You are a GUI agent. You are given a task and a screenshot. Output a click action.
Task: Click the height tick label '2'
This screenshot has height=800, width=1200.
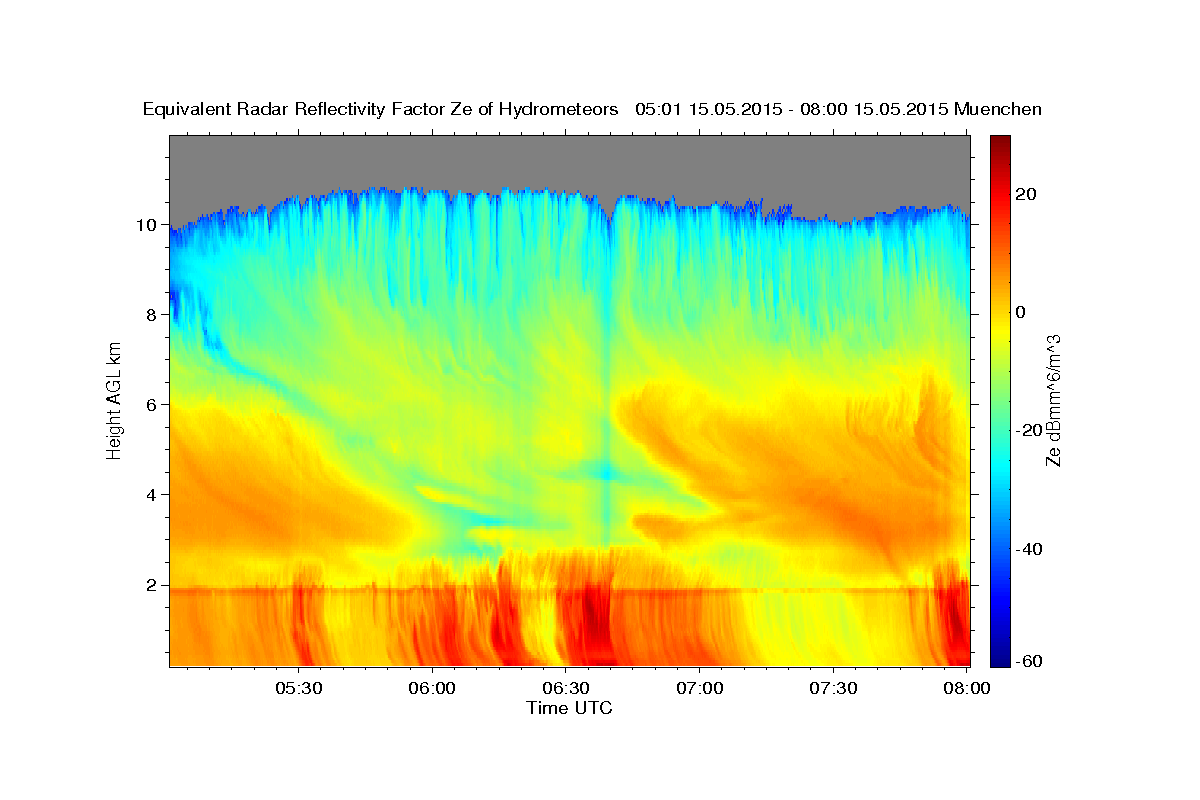[154, 585]
